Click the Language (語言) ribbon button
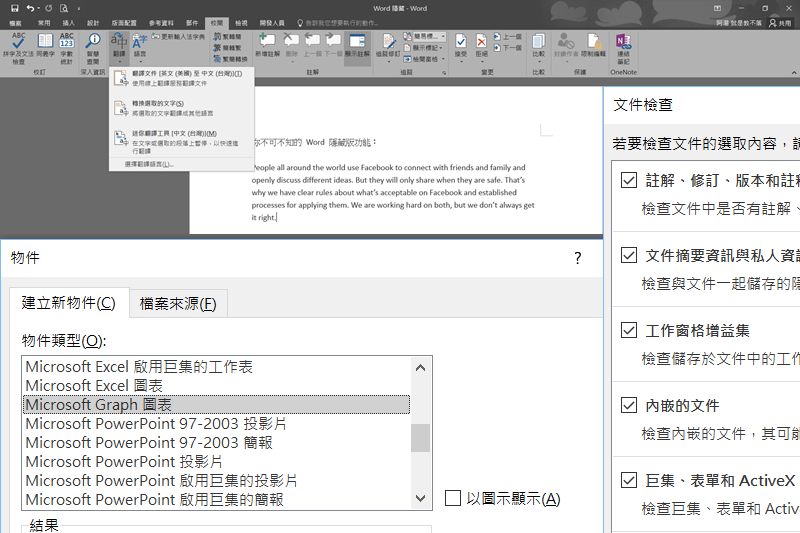Image resolution: width=800 pixels, height=533 pixels. click(140, 47)
